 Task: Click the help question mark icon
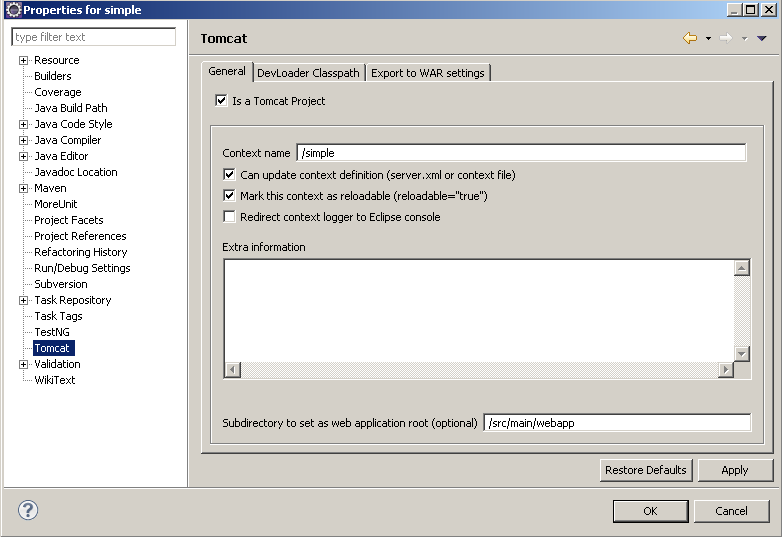tap(28, 510)
